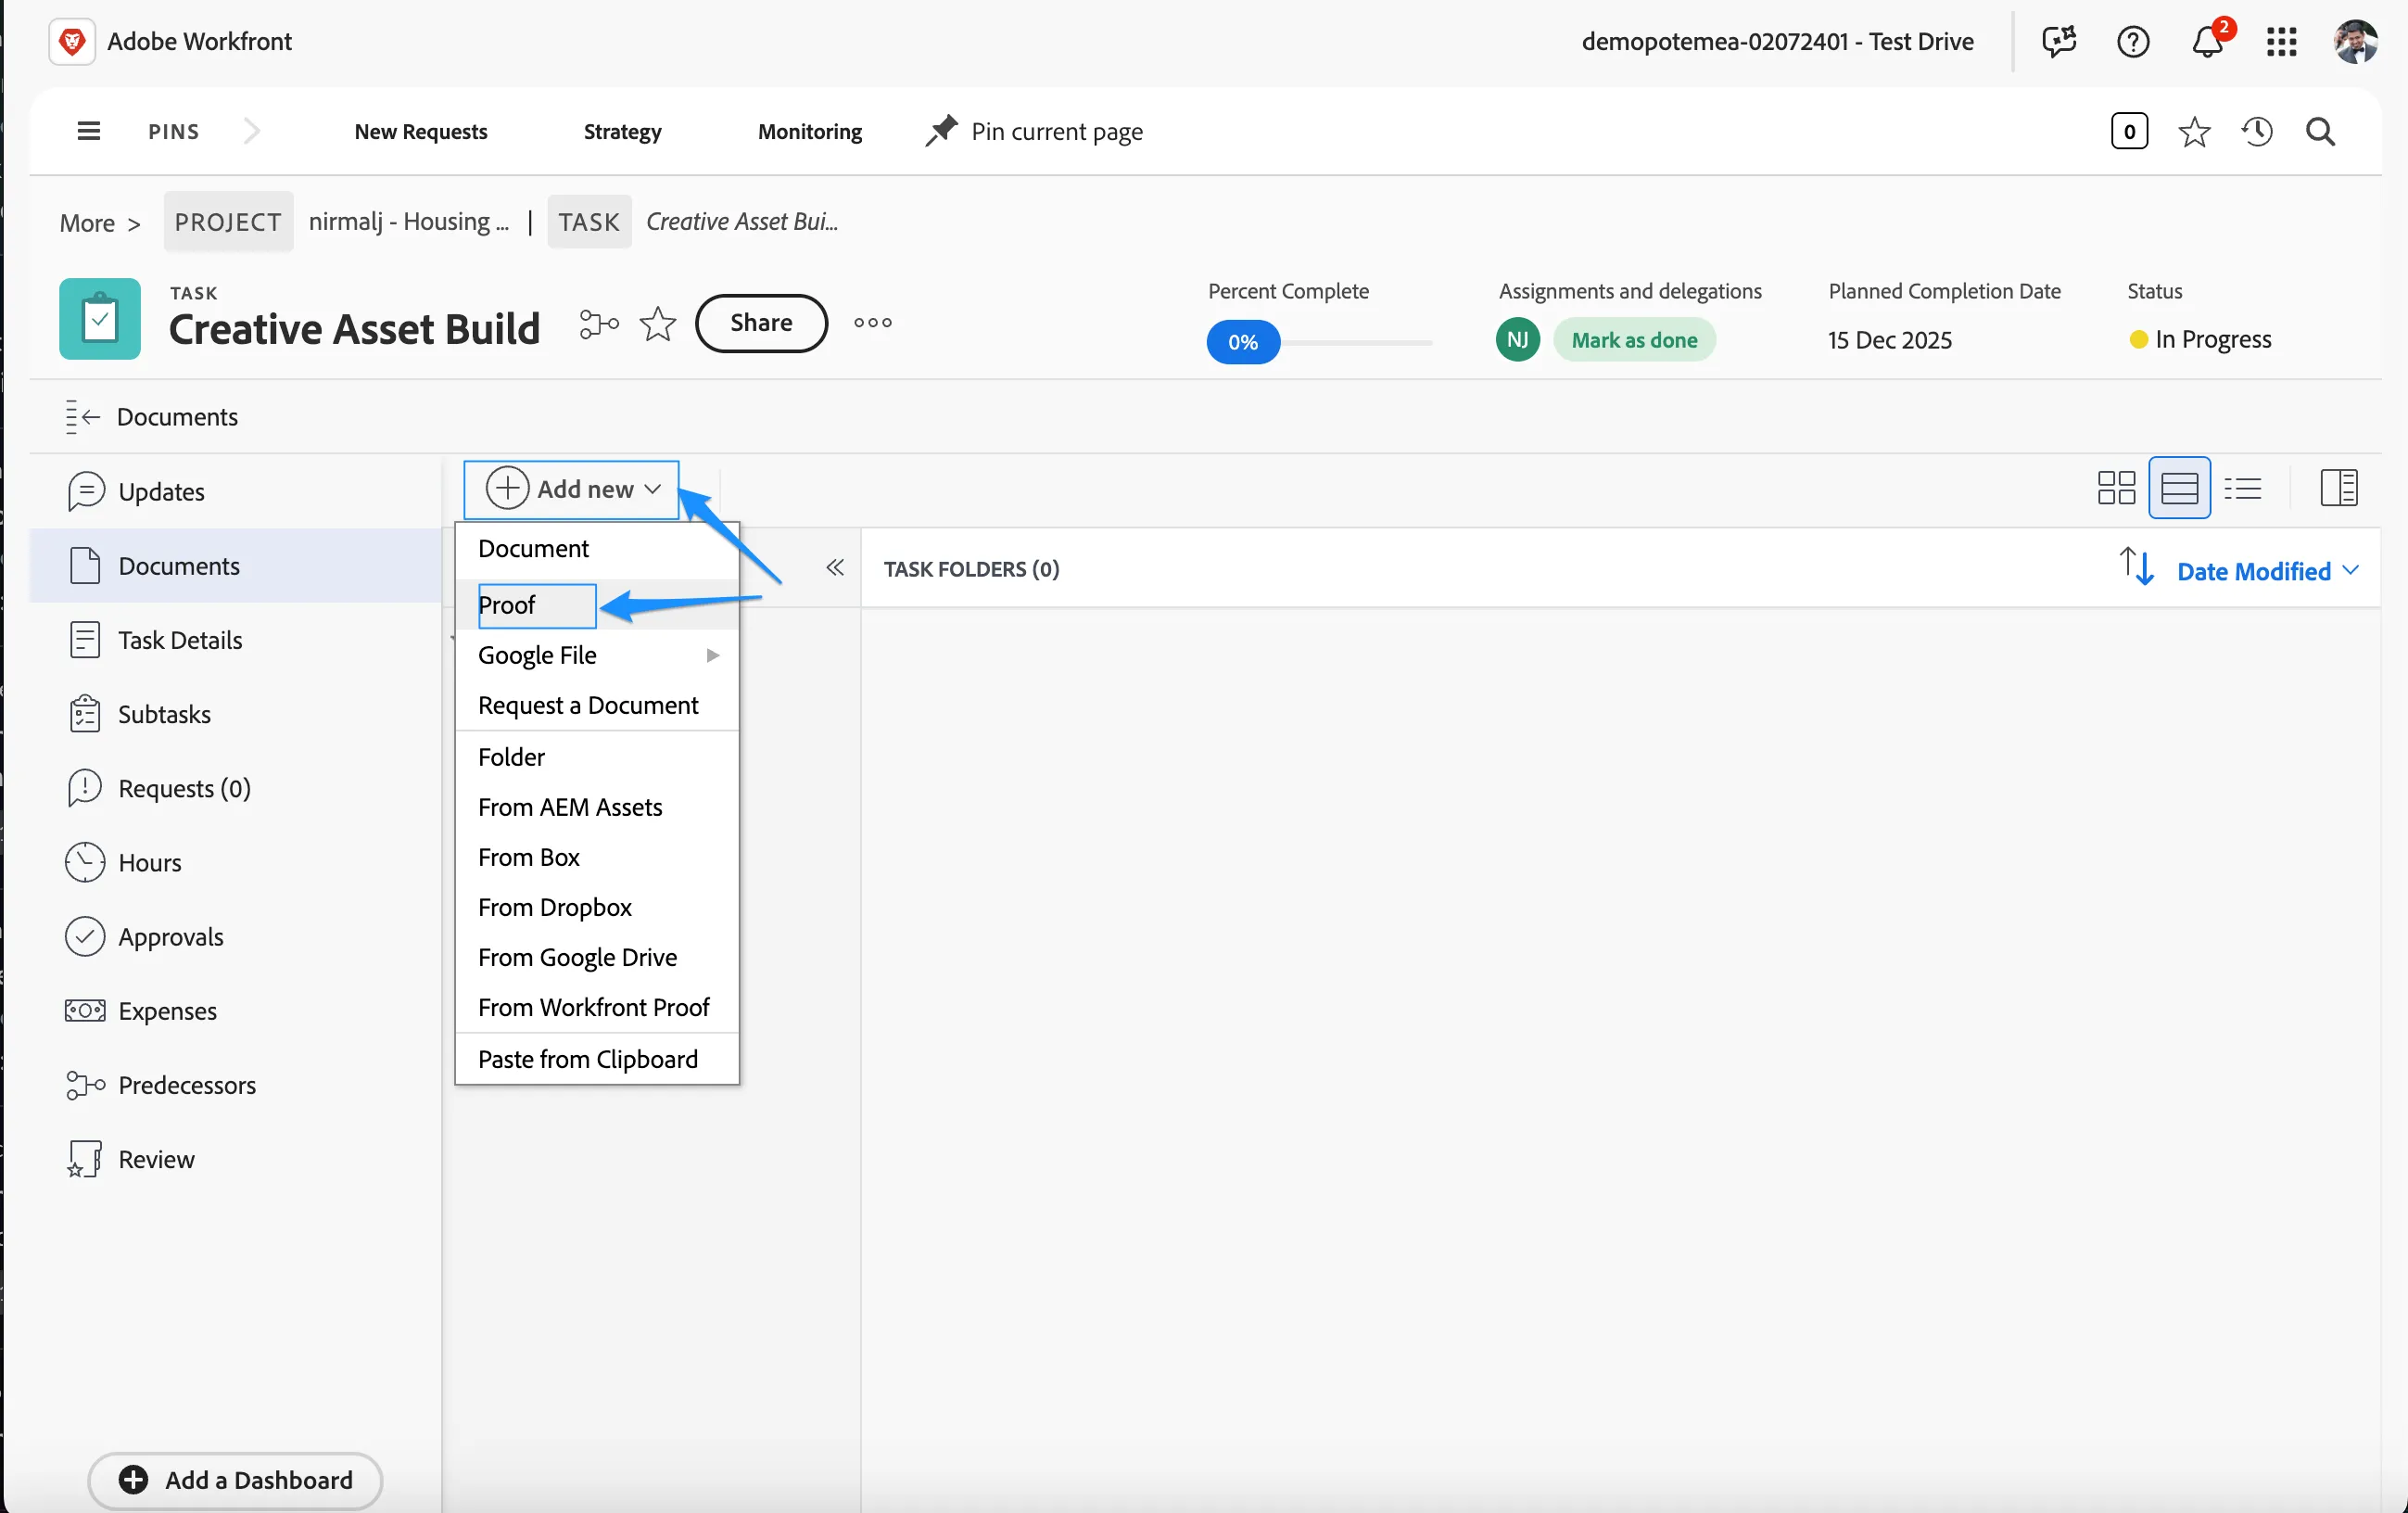This screenshot has width=2408, height=1513.
Task: Open the zero-count badge in the top bar
Action: point(2129,131)
